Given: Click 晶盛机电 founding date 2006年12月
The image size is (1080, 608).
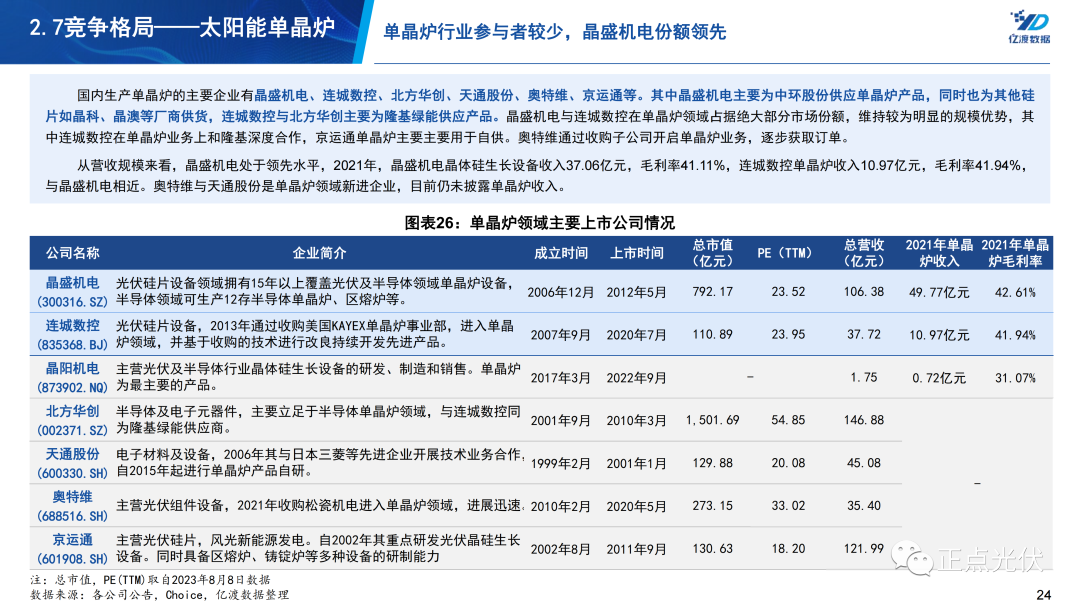Looking at the screenshot, I should point(561,292).
